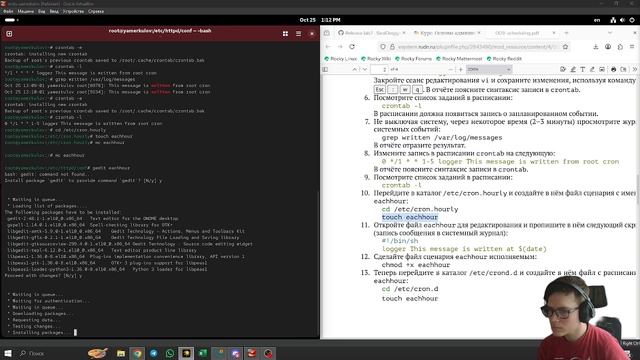
Task: Open GNOME clock Oct 25 calendar
Action: click(320, 20)
